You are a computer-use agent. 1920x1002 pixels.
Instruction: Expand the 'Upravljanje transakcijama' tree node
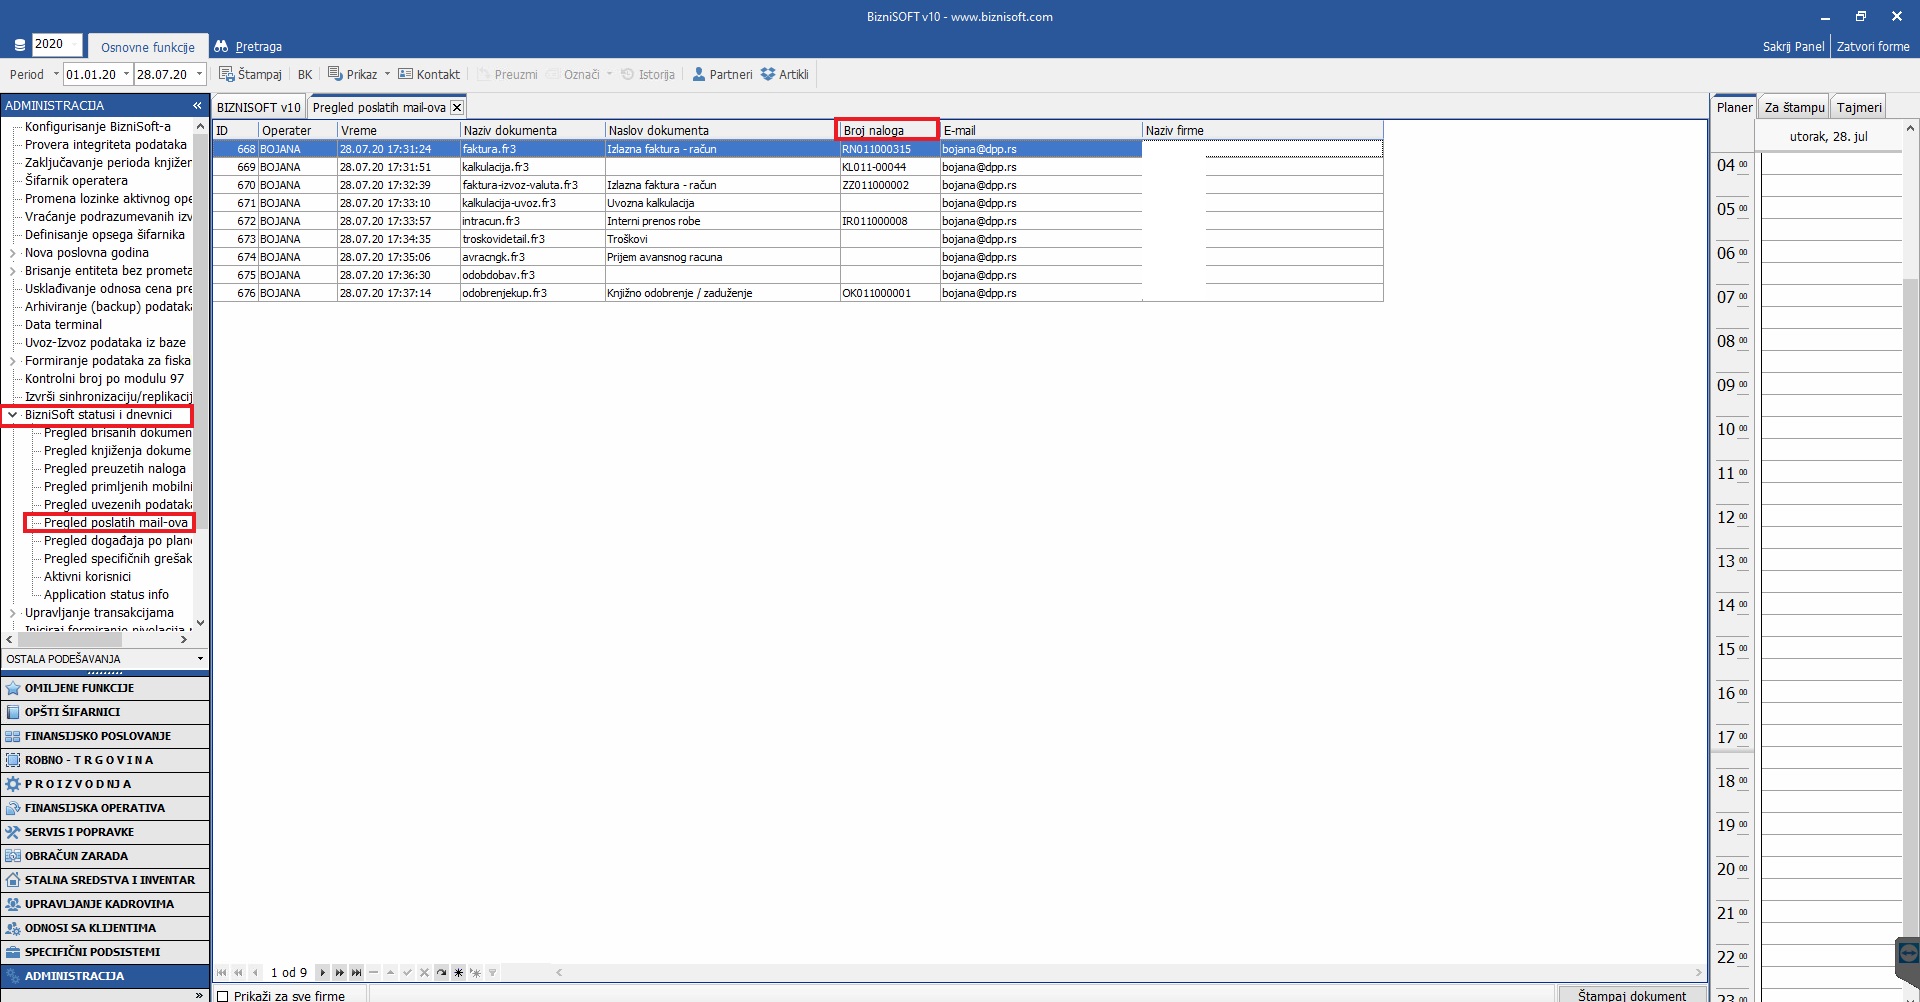pyautogui.click(x=12, y=613)
